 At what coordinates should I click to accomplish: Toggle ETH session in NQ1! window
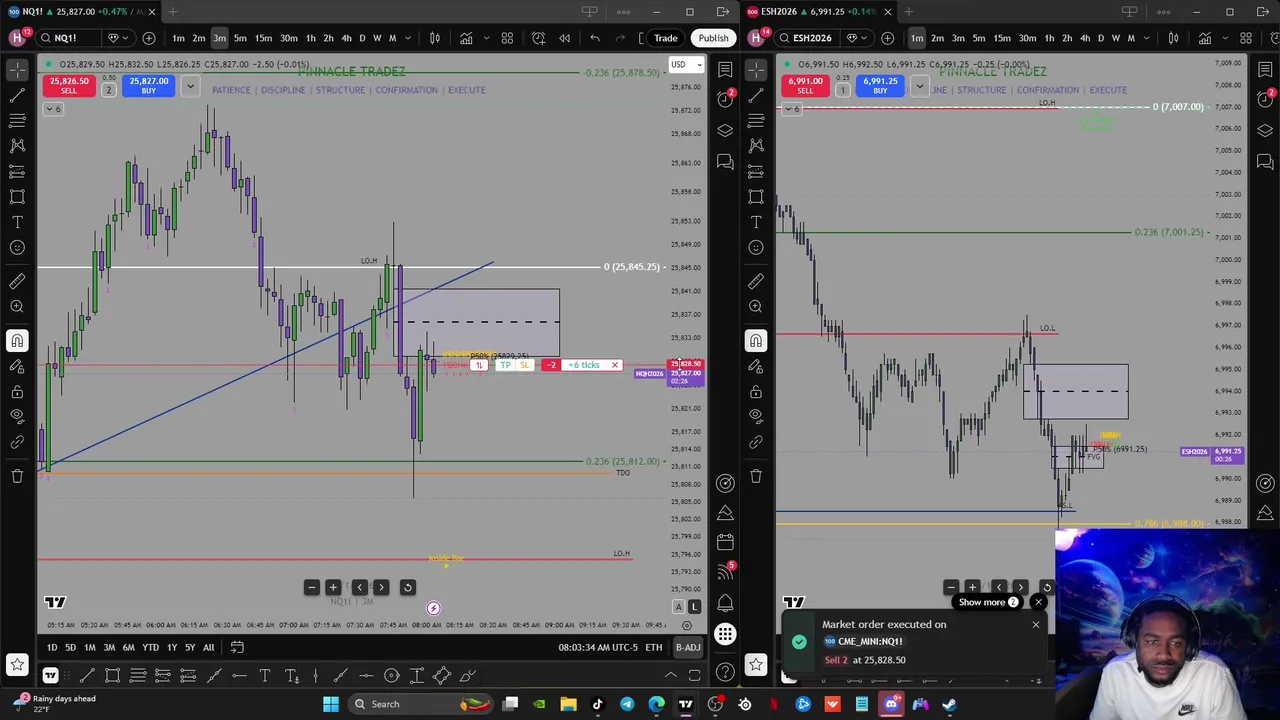653,648
